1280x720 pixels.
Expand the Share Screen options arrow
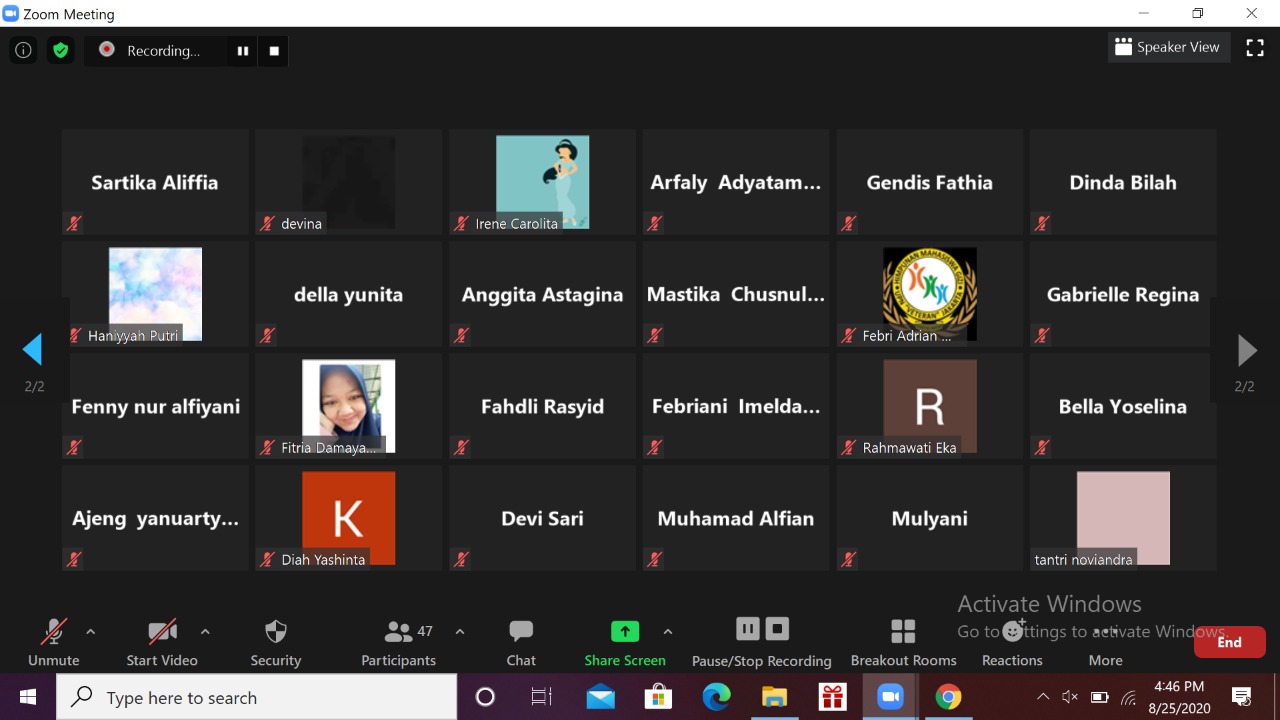668,632
